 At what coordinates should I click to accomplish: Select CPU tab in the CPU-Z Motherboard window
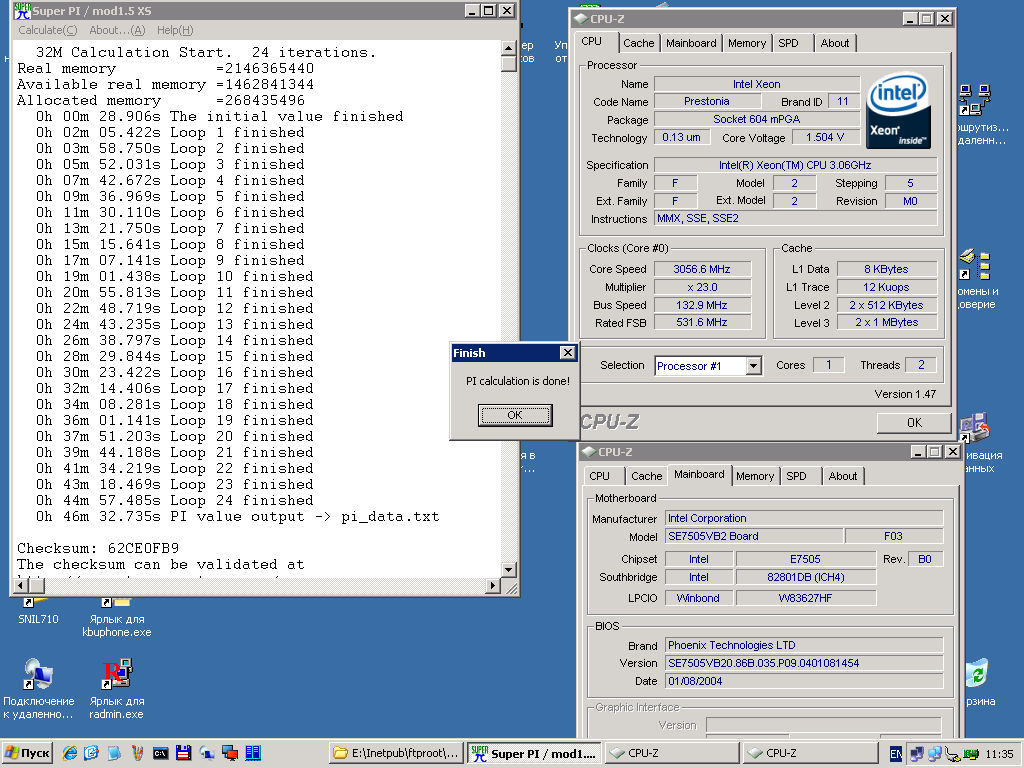[x=600, y=476]
